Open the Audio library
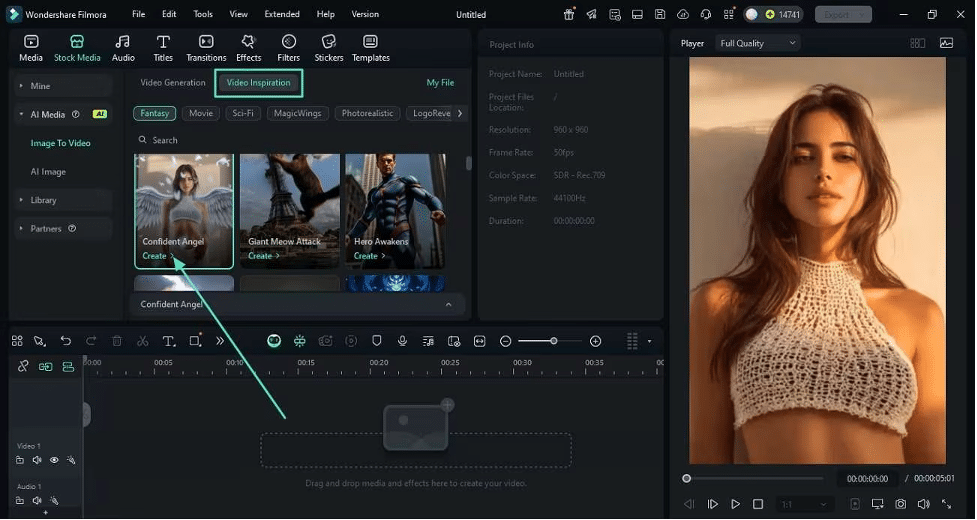Viewport: 977px width, 520px height. (x=123, y=49)
